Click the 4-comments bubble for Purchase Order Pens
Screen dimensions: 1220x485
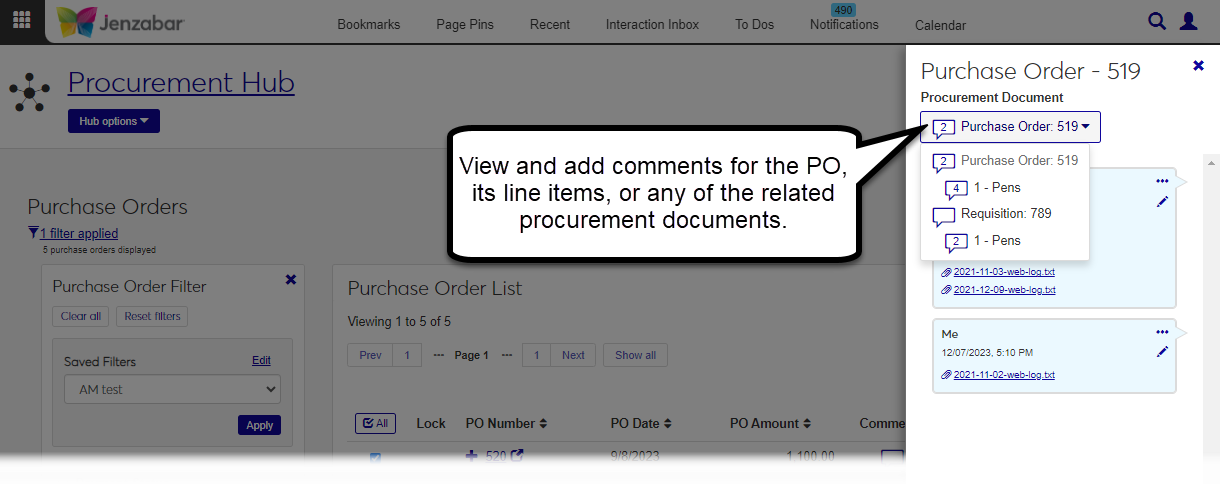(x=956, y=190)
